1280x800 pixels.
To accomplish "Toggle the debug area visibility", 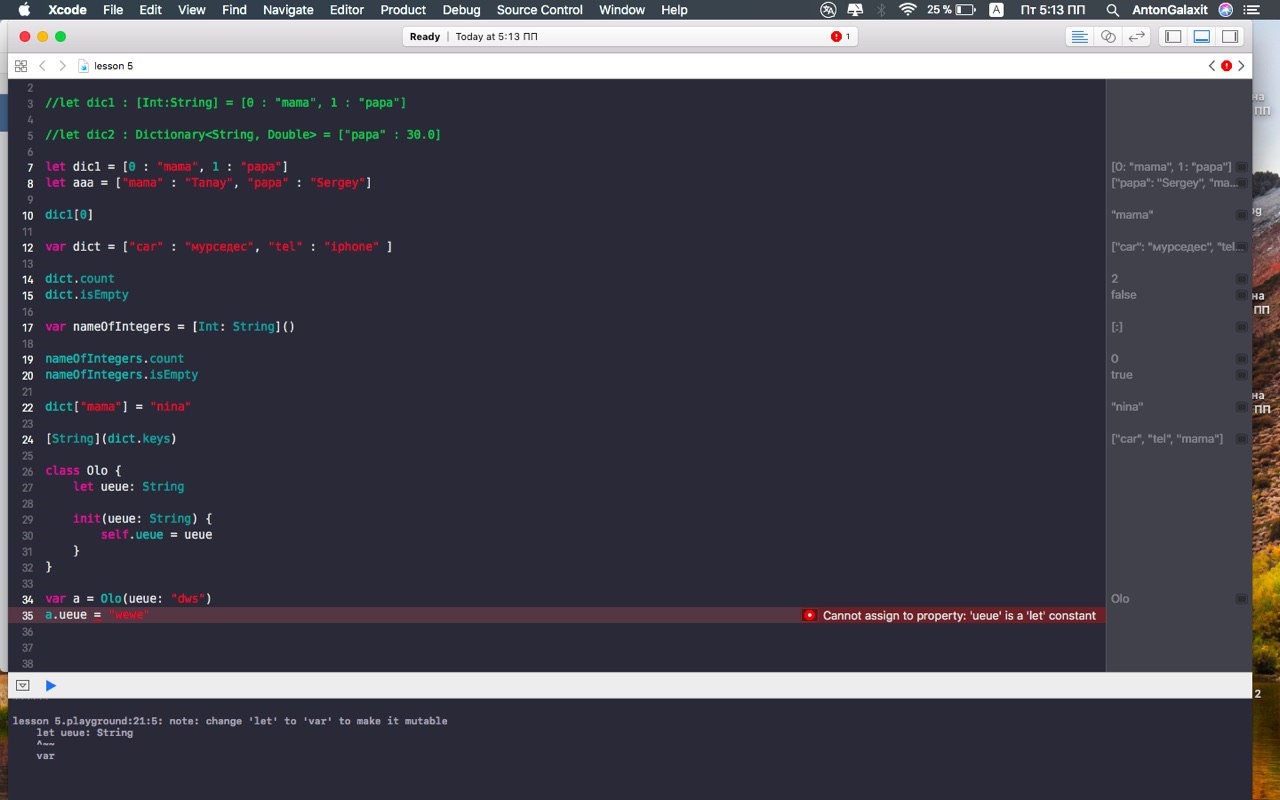I will (1202, 37).
